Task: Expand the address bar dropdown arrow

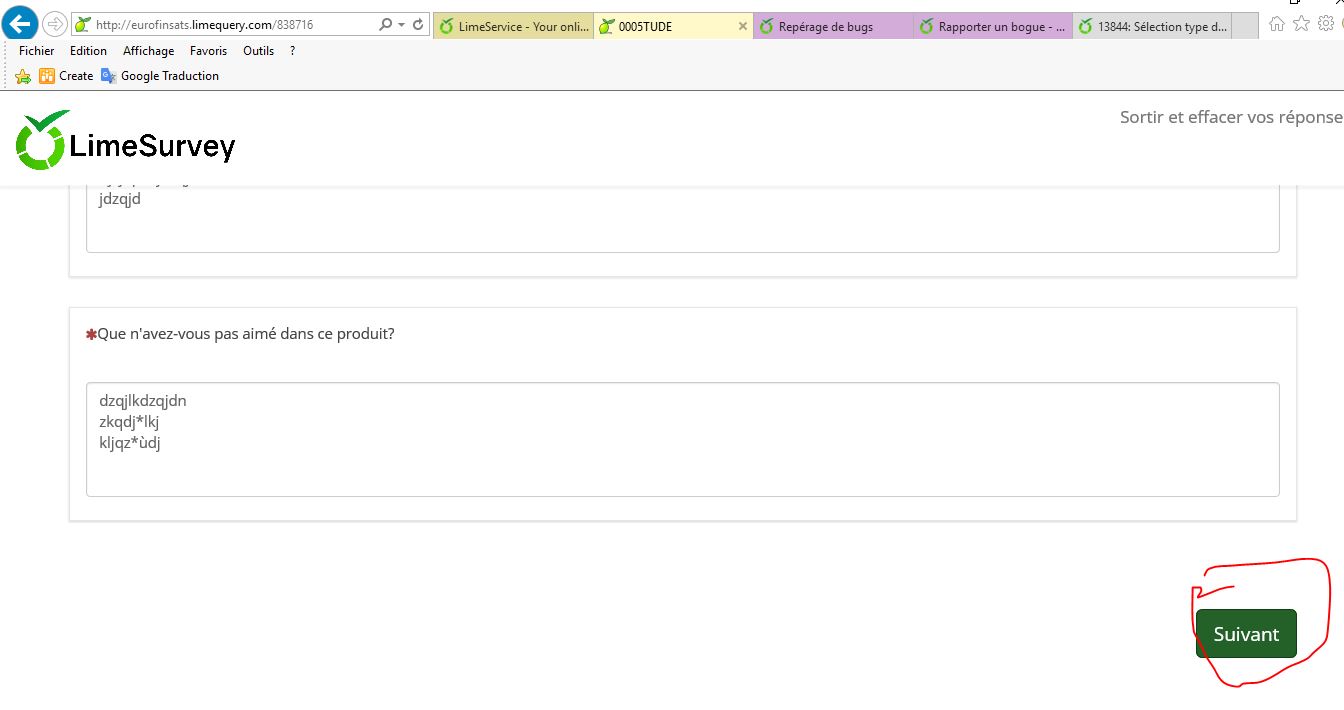Action: click(x=402, y=25)
